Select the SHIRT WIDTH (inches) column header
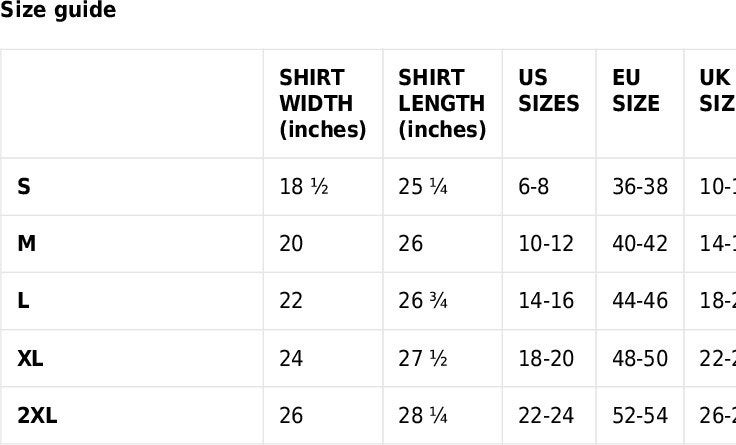Image resolution: width=736 pixels, height=445 pixels. click(x=323, y=104)
